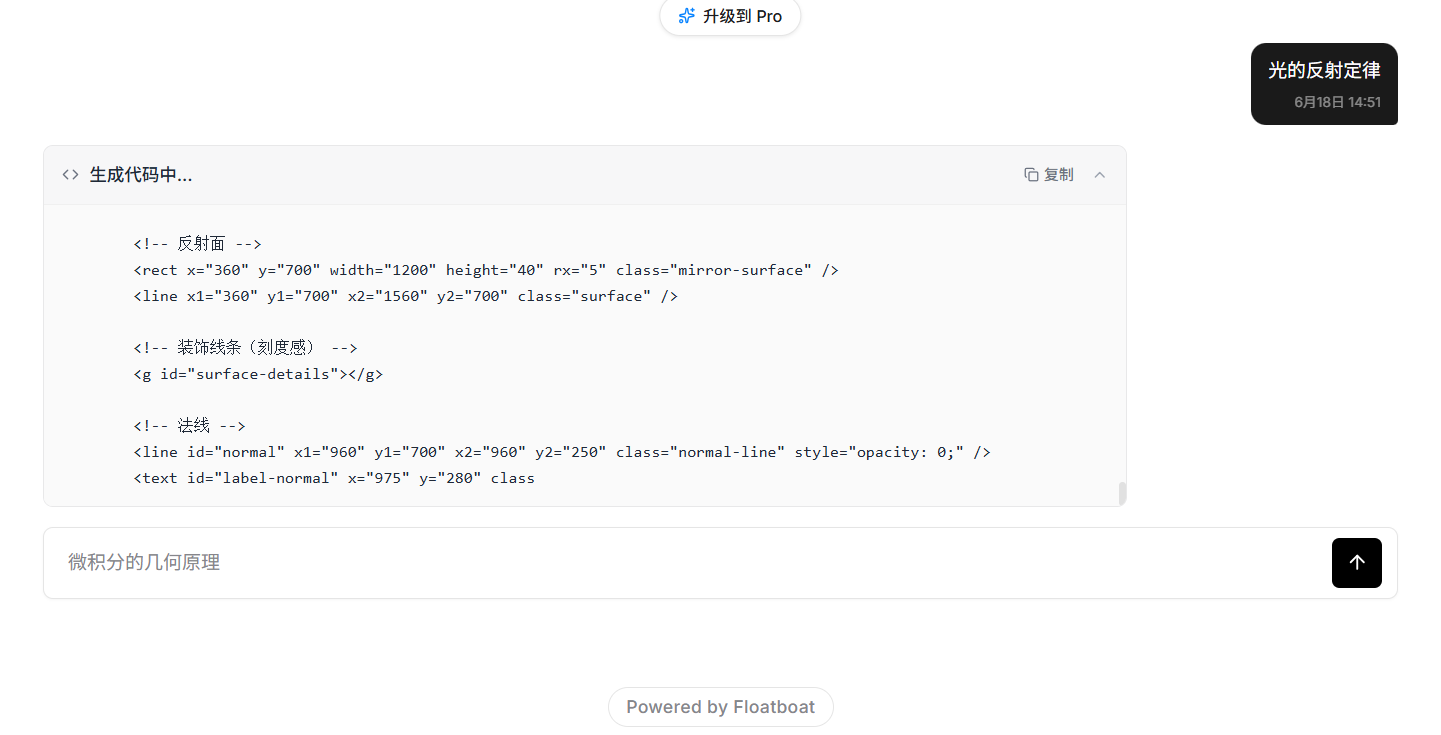Click the code block vertical scrollbar thumb
This screenshot has height=735, width=1441.
coord(1122,493)
